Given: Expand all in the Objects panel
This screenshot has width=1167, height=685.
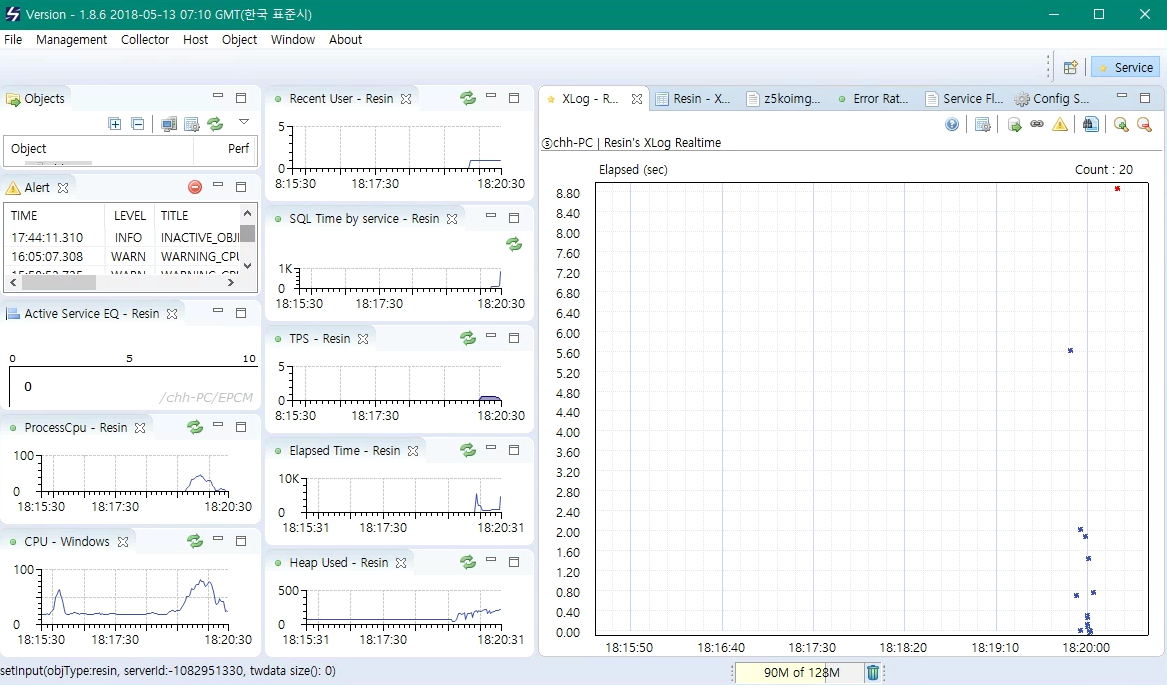Looking at the screenshot, I should pyautogui.click(x=115, y=124).
